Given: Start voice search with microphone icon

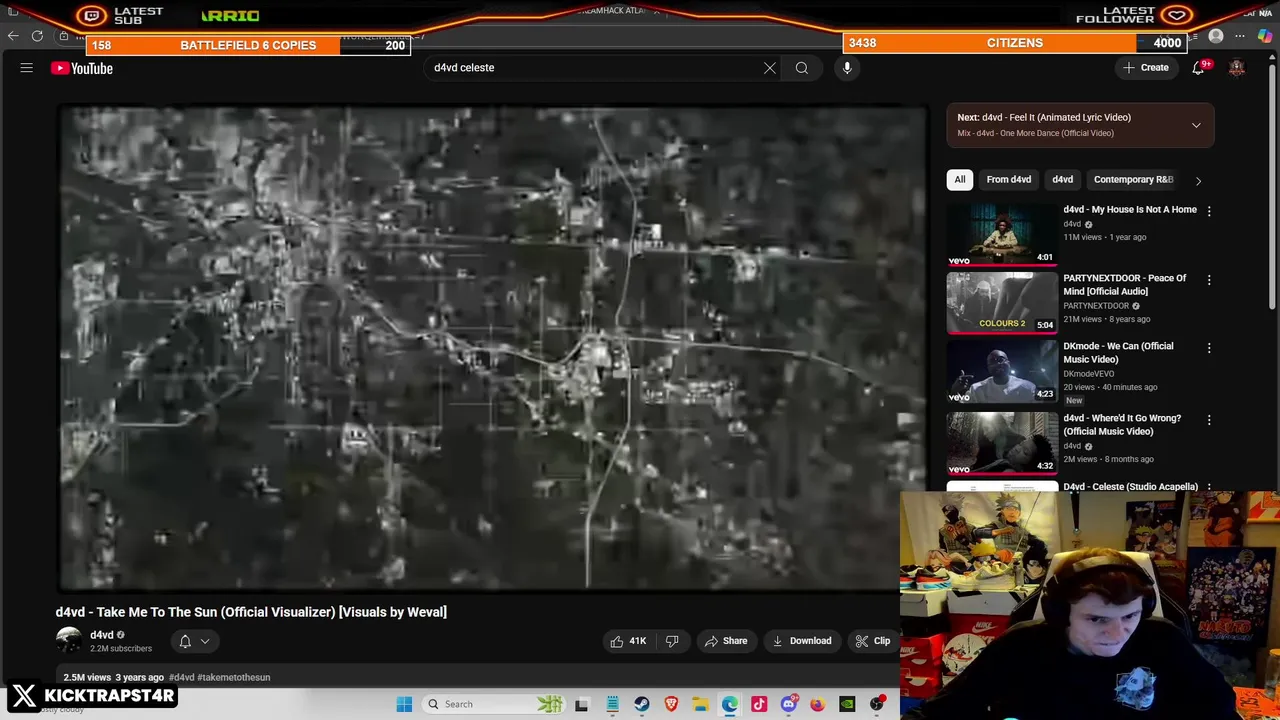Looking at the screenshot, I should (847, 68).
